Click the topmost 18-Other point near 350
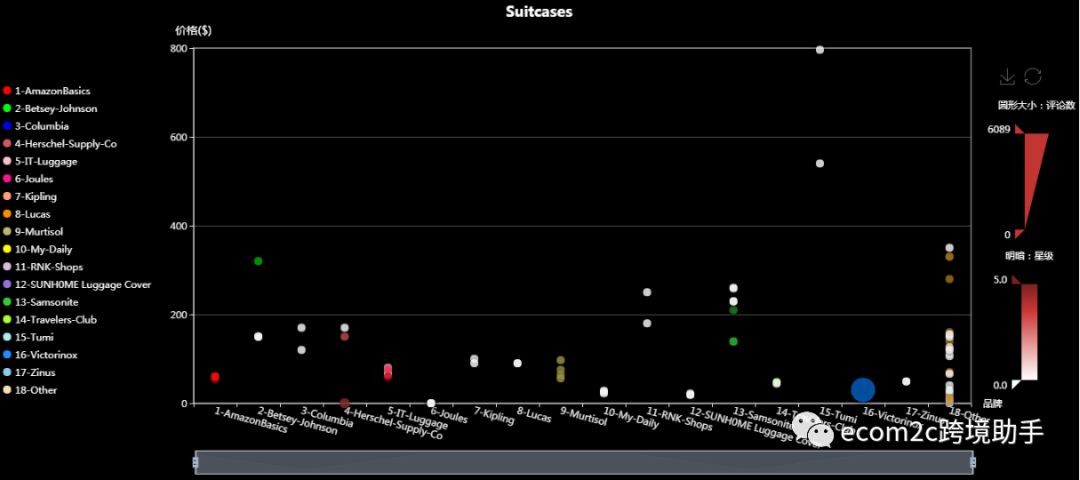This screenshot has height=480, width=1080. [949, 248]
